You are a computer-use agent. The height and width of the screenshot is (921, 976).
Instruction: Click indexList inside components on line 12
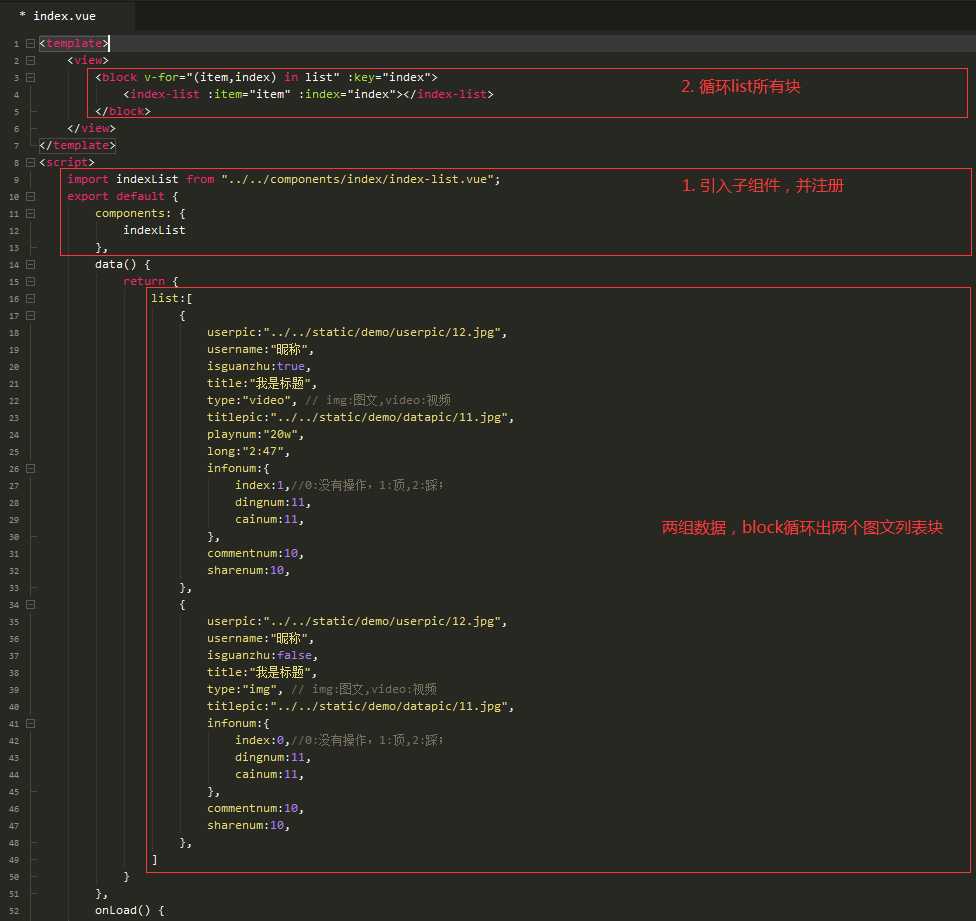click(x=154, y=230)
